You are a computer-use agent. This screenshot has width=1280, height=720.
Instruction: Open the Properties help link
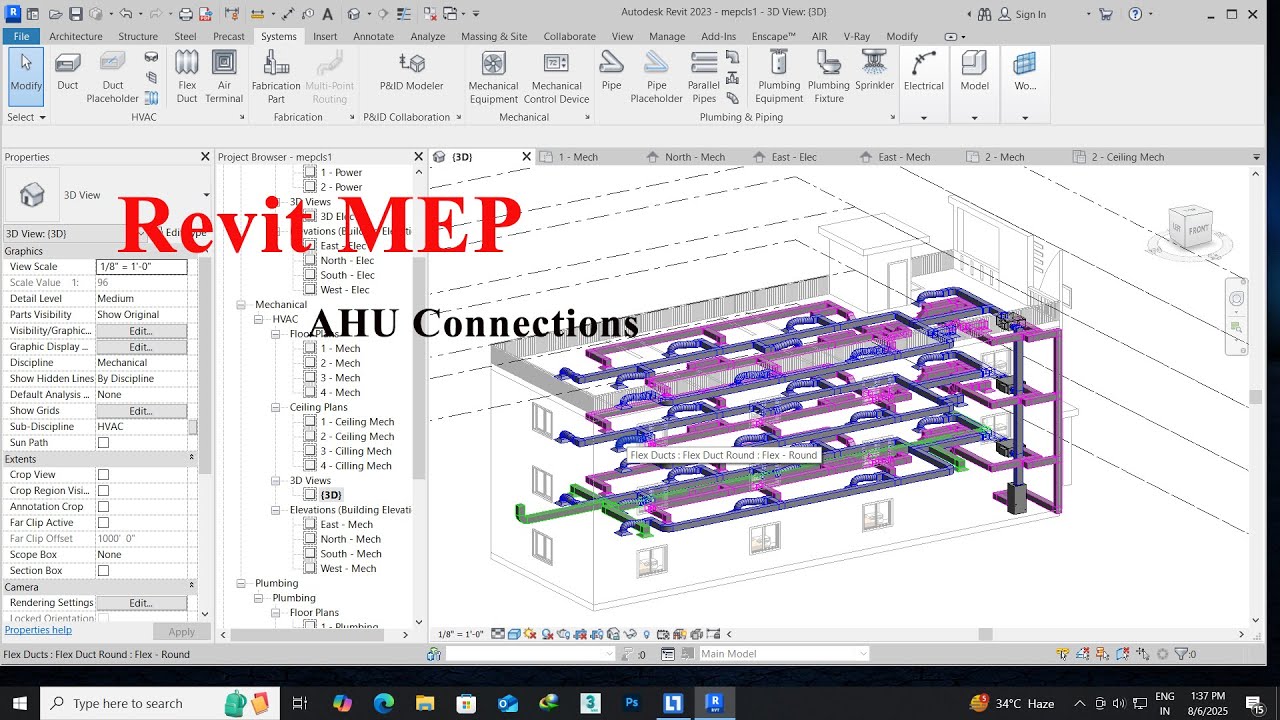coord(38,630)
